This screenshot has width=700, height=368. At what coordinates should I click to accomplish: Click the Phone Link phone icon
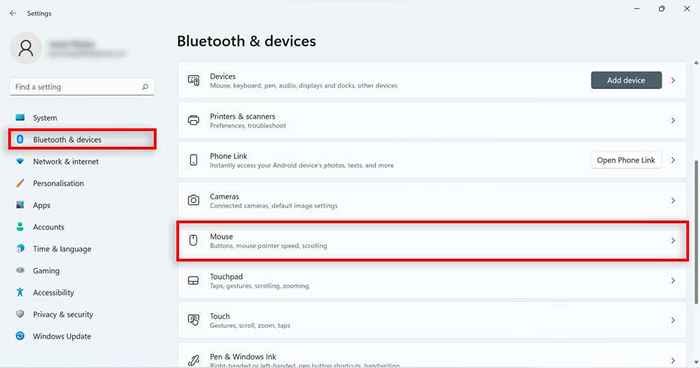coord(193,160)
